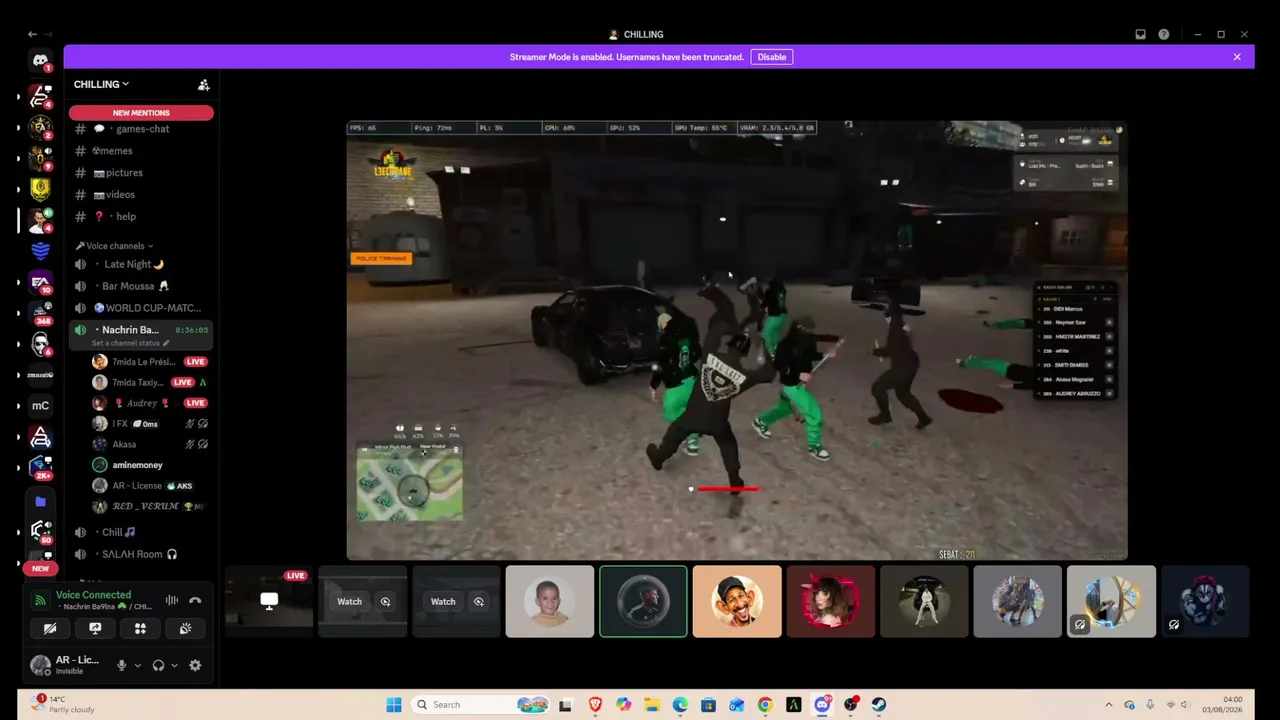This screenshot has height=720, width=1280.
Task: Disable Streamer Mode
Action: point(772,57)
